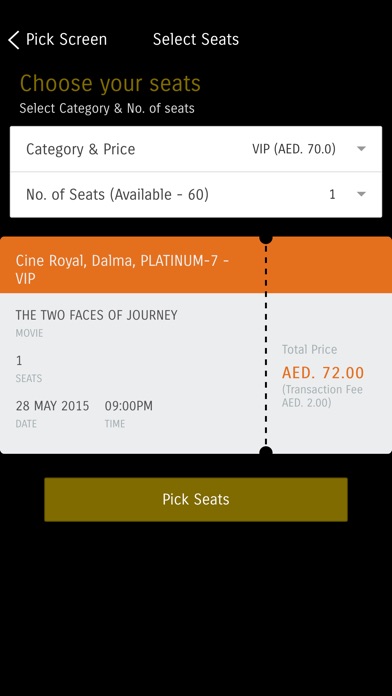The image size is (392, 696).
Task: Tap the seat count value 1
Action: [x=332, y=194]
